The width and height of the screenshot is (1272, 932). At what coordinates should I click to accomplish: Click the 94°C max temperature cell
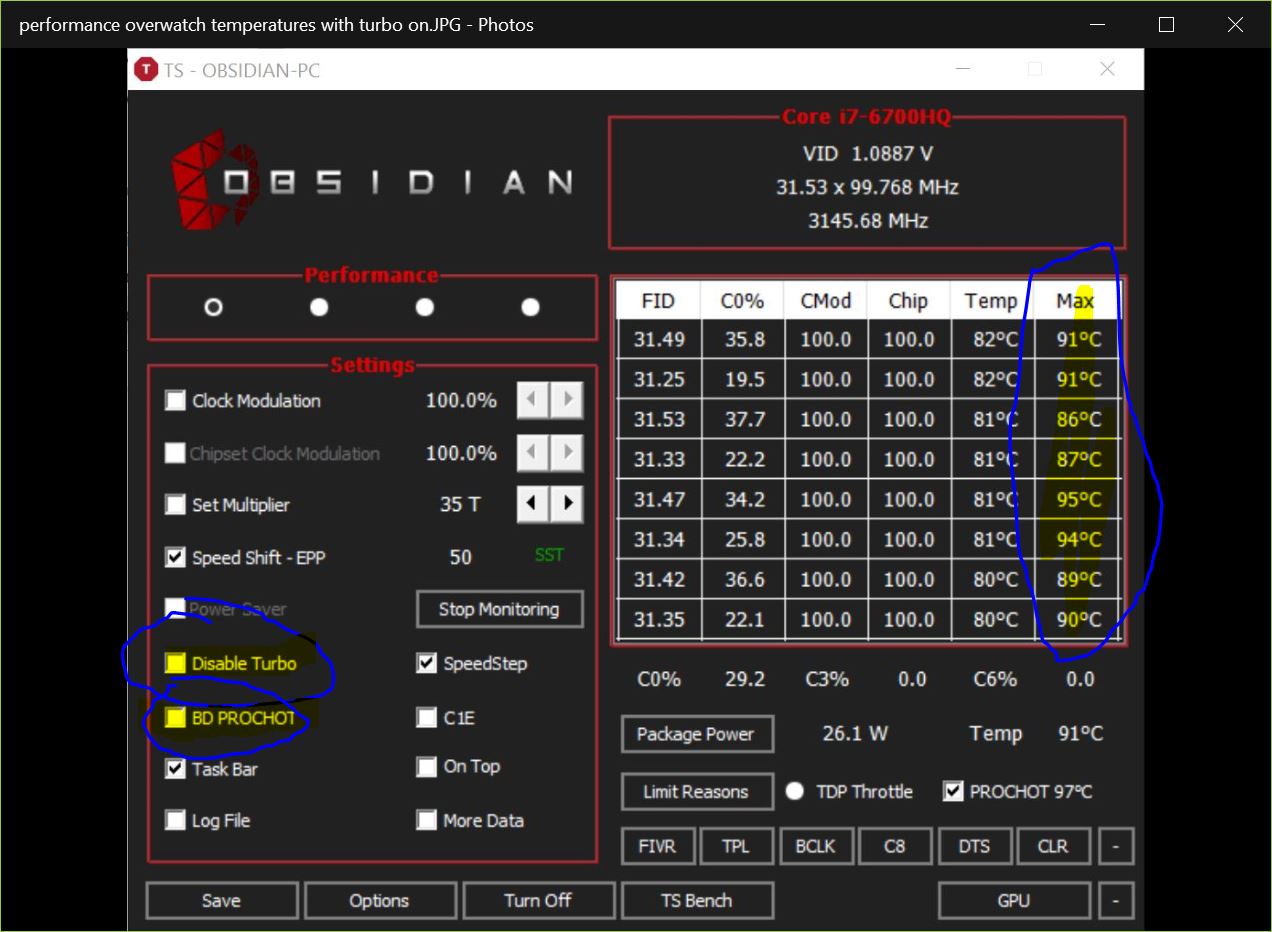click(1078, 539)
